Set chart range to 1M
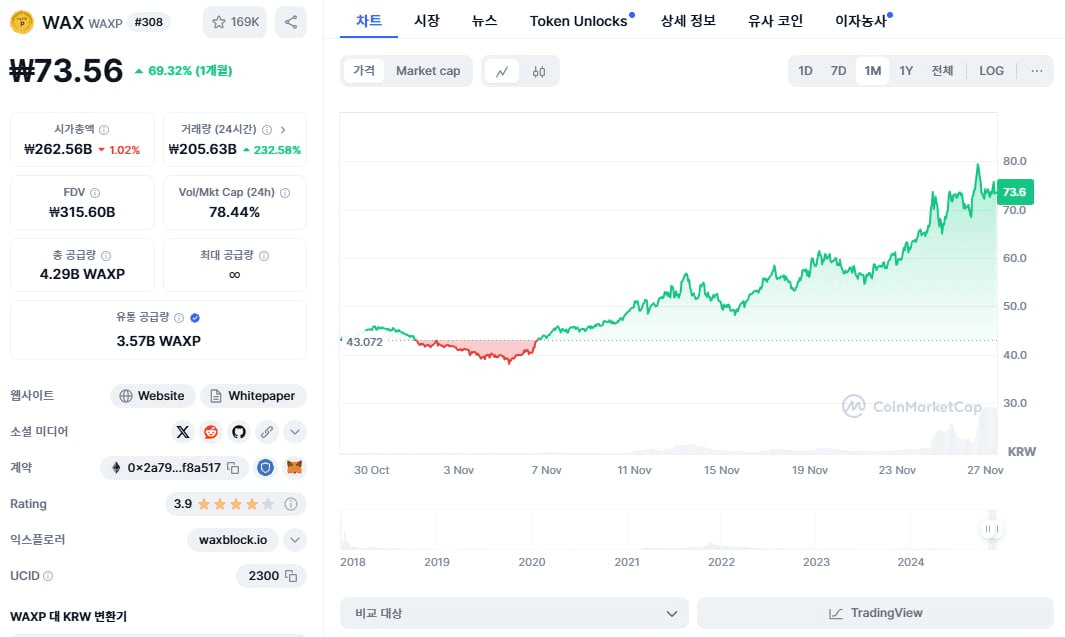The image size is (1065, 637). (x=873, y=71)
